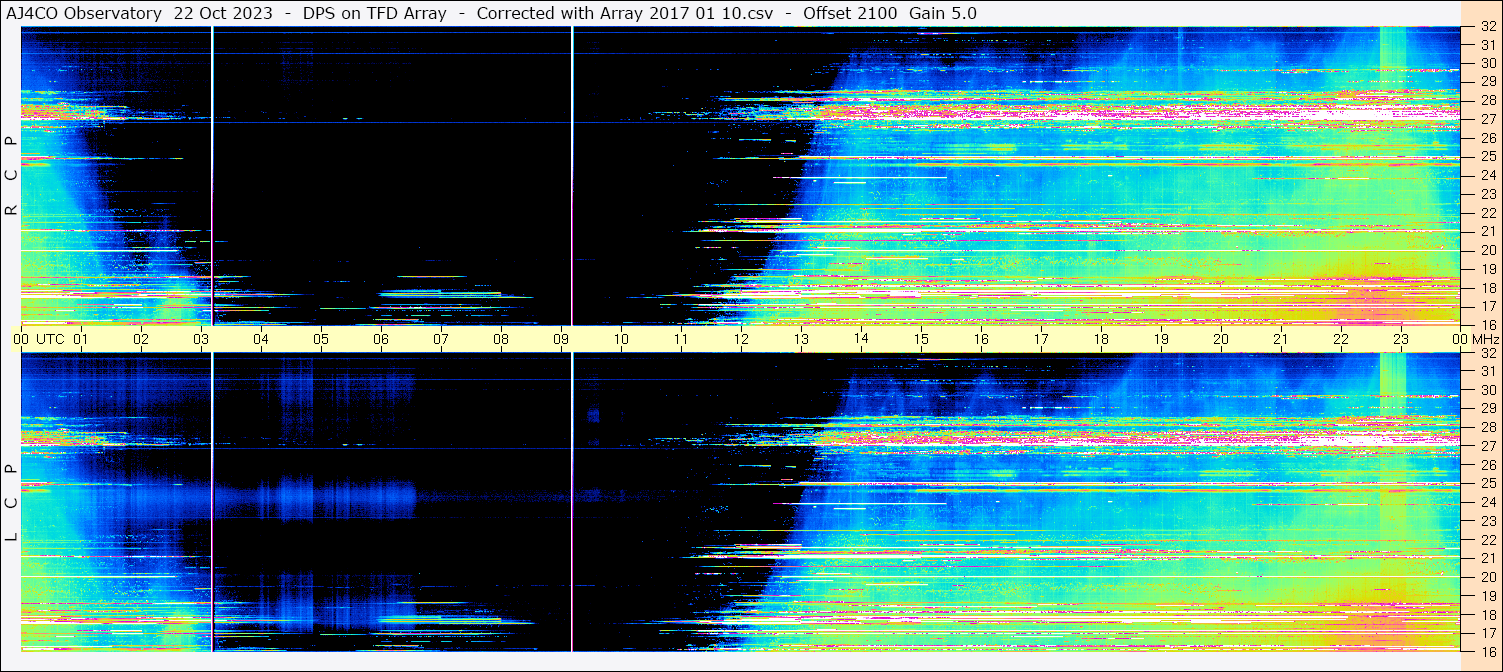Click white vertical marker near 03 UTC, upper panel

[213, 175]
